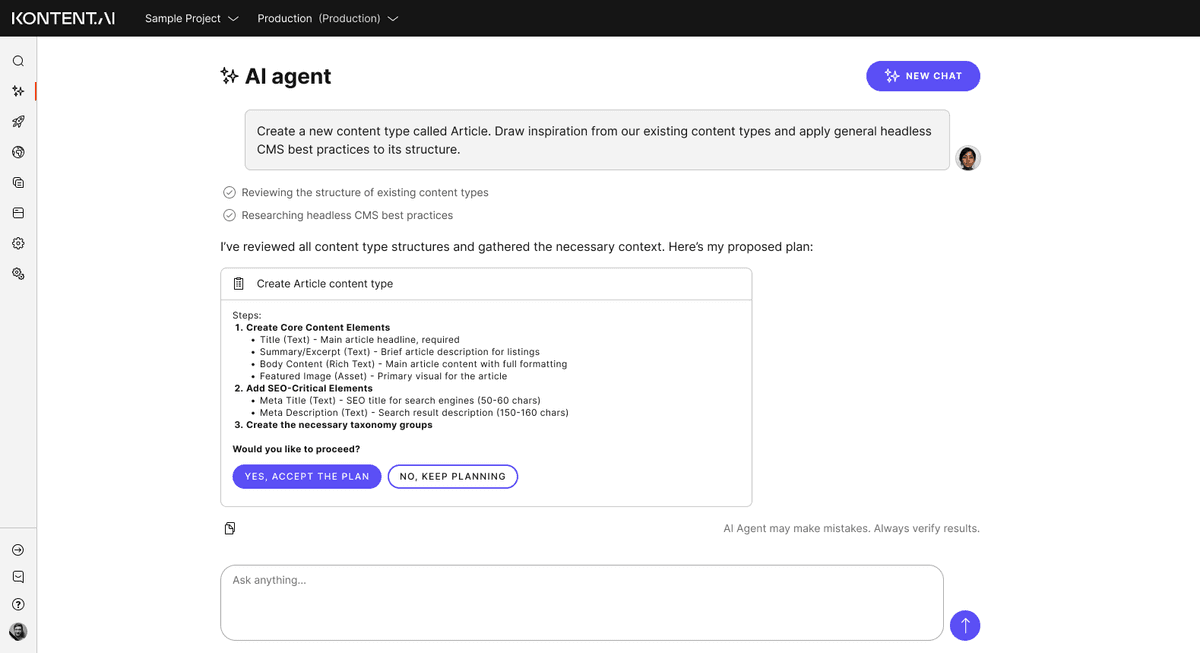Select the AI agent sparkles icon in sidebar
Viewport: 1200px width, 653px height.
(18, 91)
